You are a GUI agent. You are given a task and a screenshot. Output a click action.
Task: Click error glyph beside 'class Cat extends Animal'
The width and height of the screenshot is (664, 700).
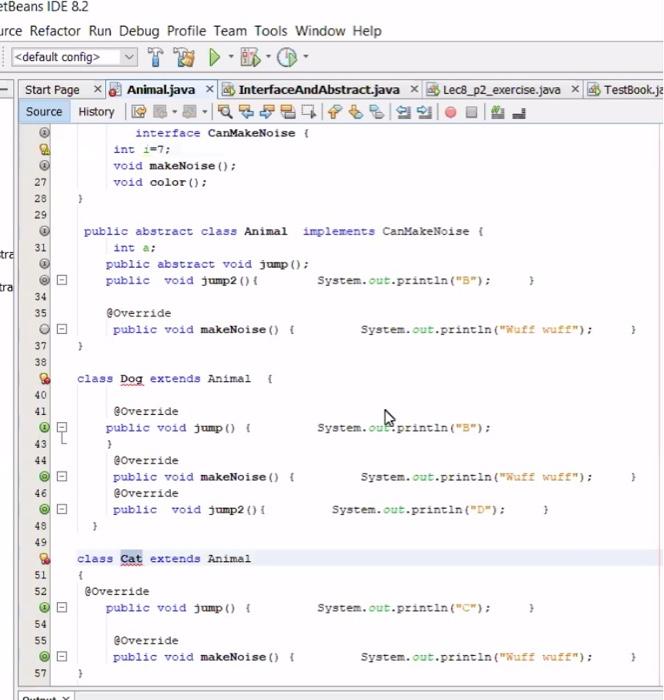coord(45,558)
